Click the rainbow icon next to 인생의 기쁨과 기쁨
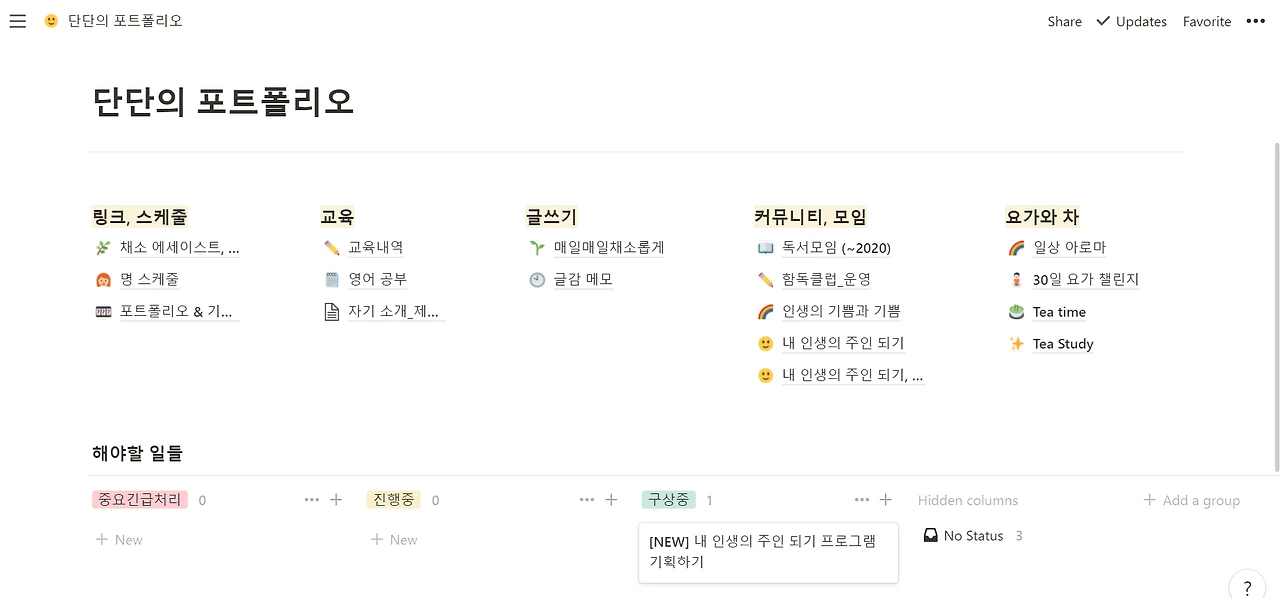The image size is (1280, 598). 764,311
